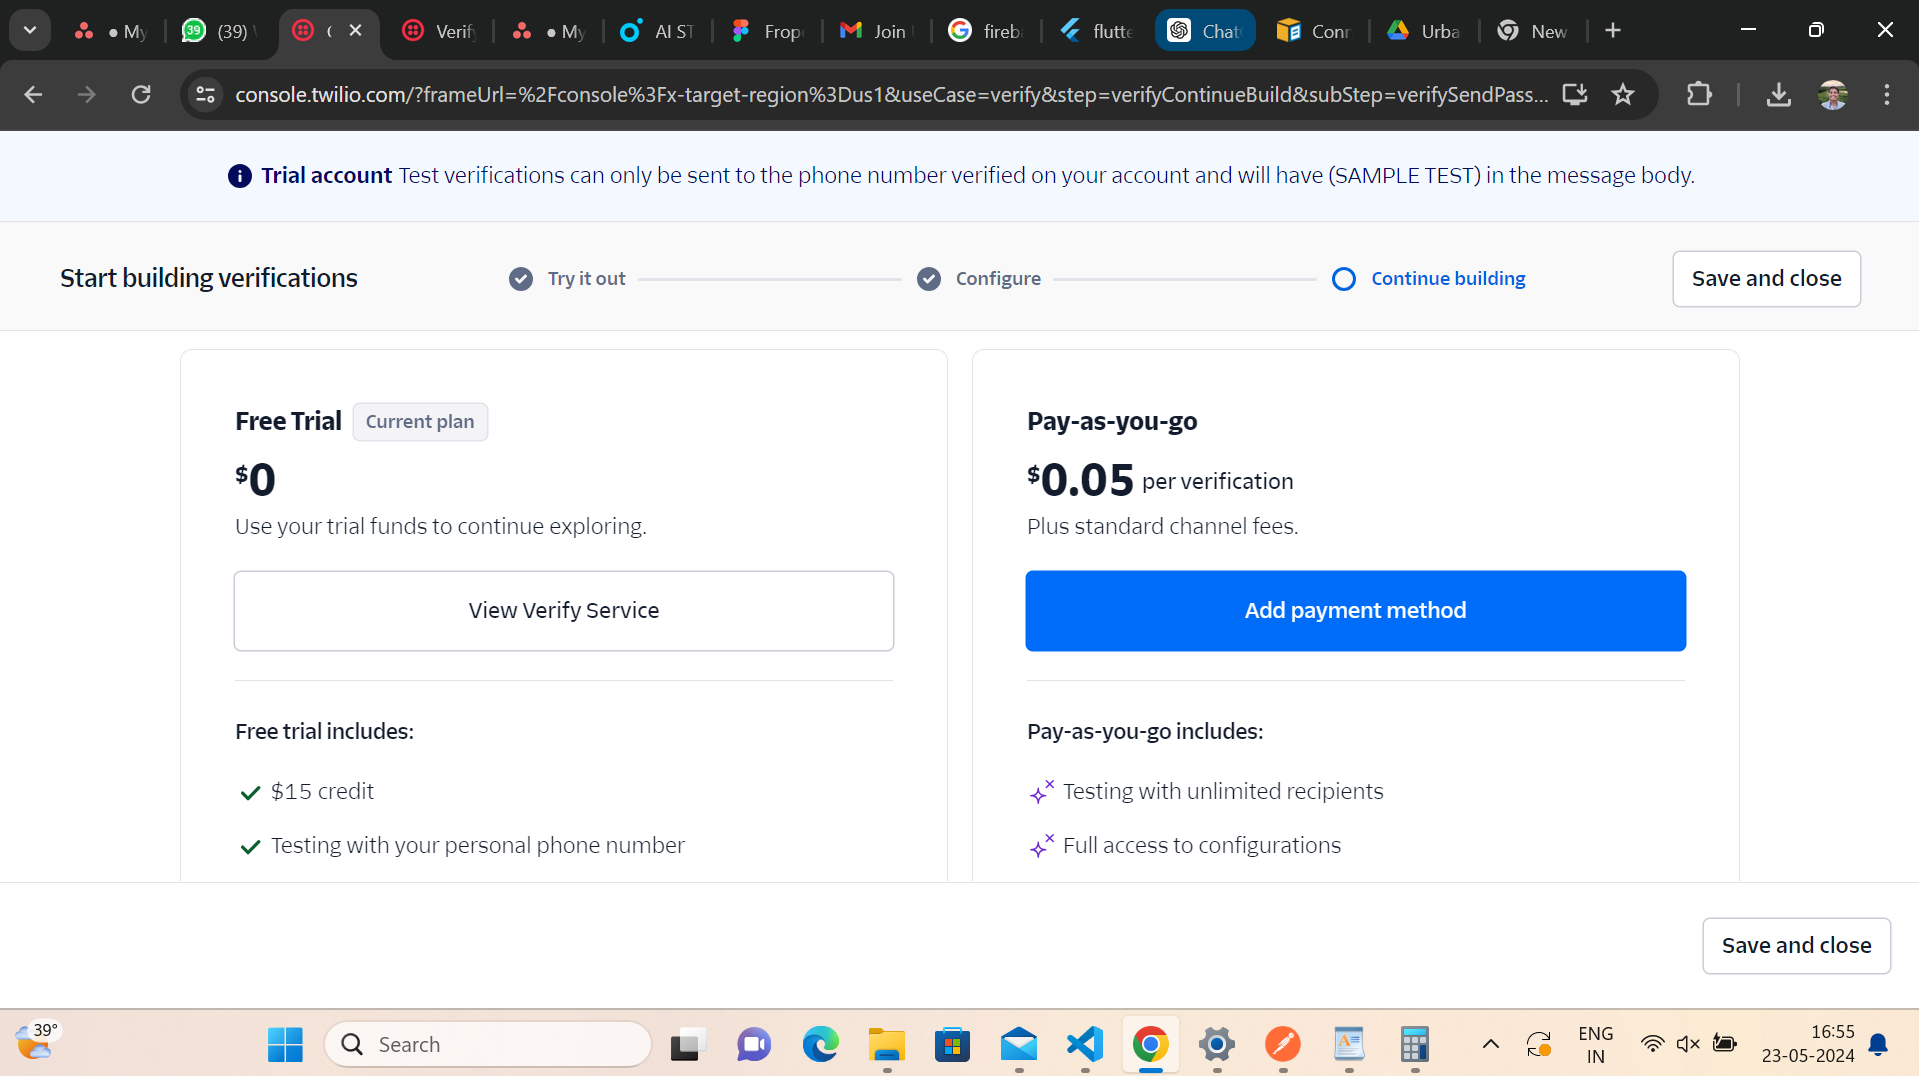Close the current Twilio console tab
The width and height of the screenshot is (1919, 1076).
355,30
